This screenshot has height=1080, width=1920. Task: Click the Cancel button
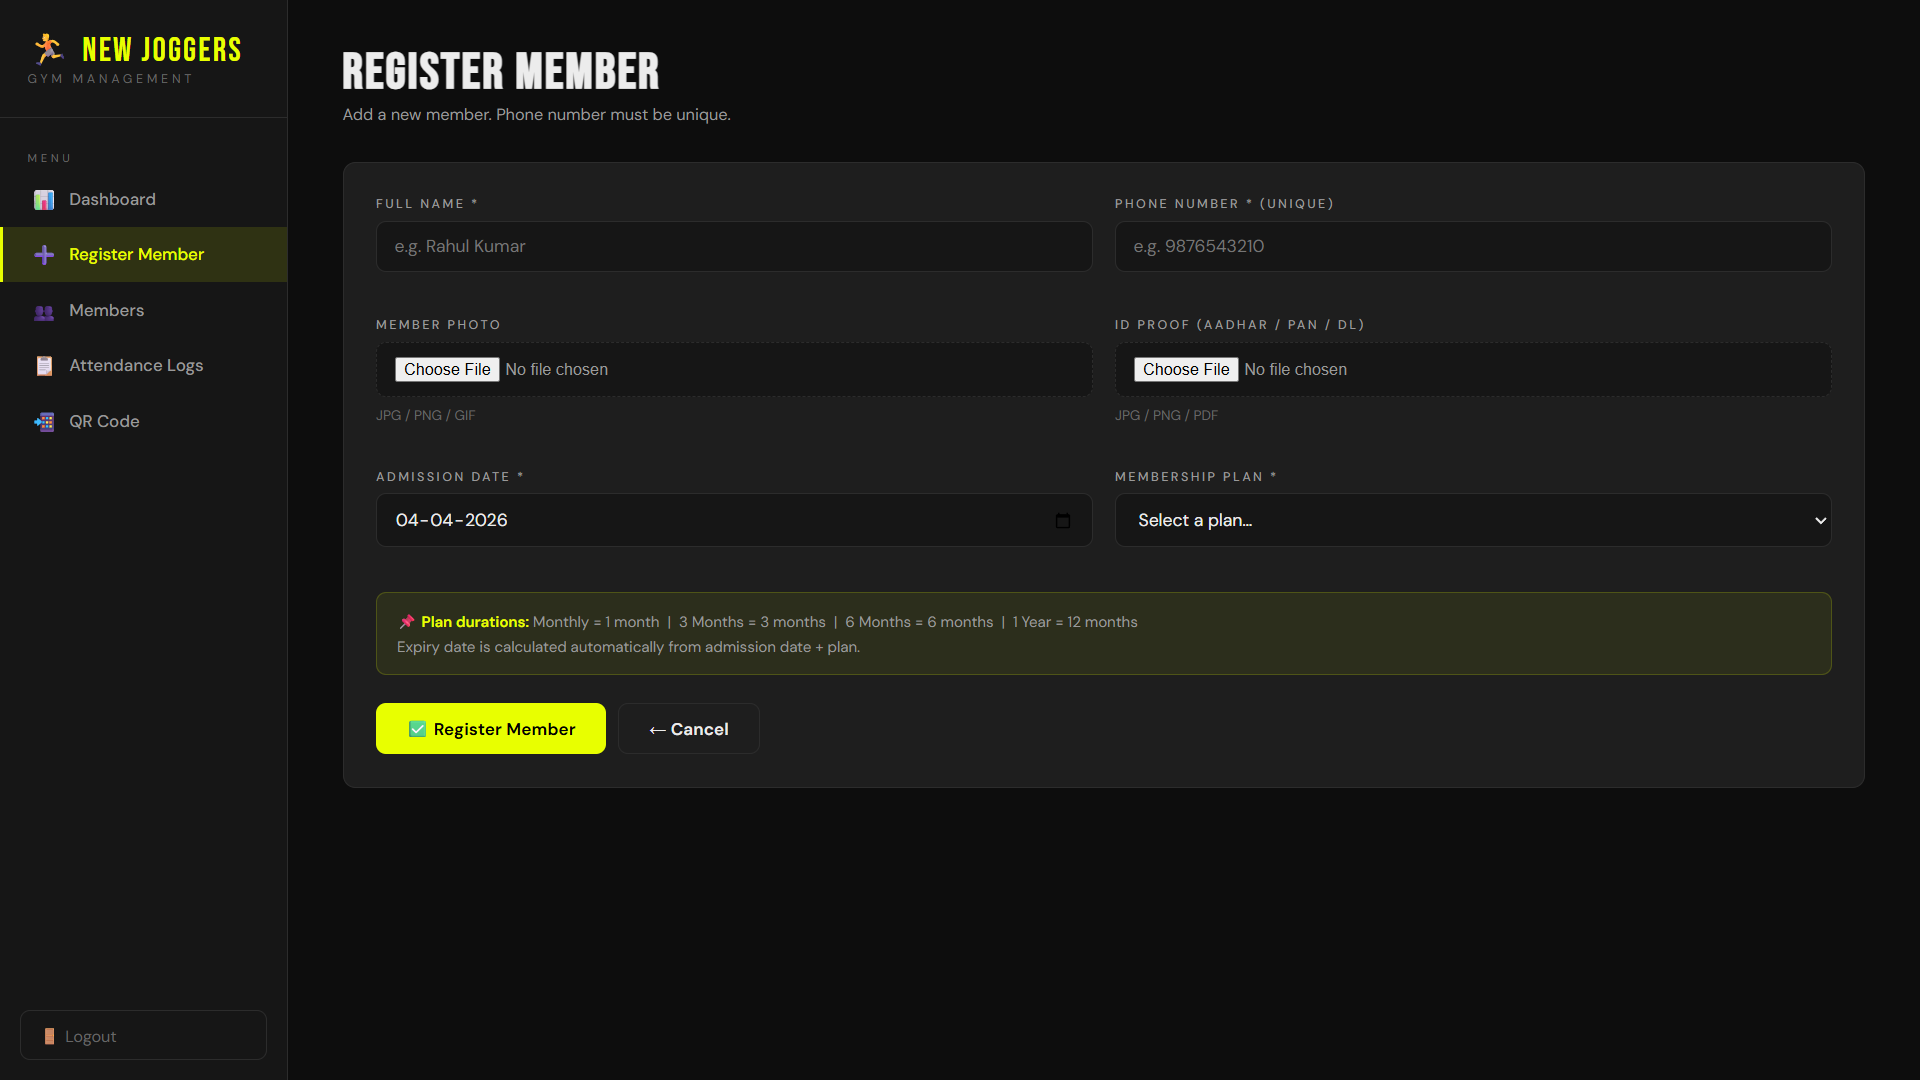688,729
